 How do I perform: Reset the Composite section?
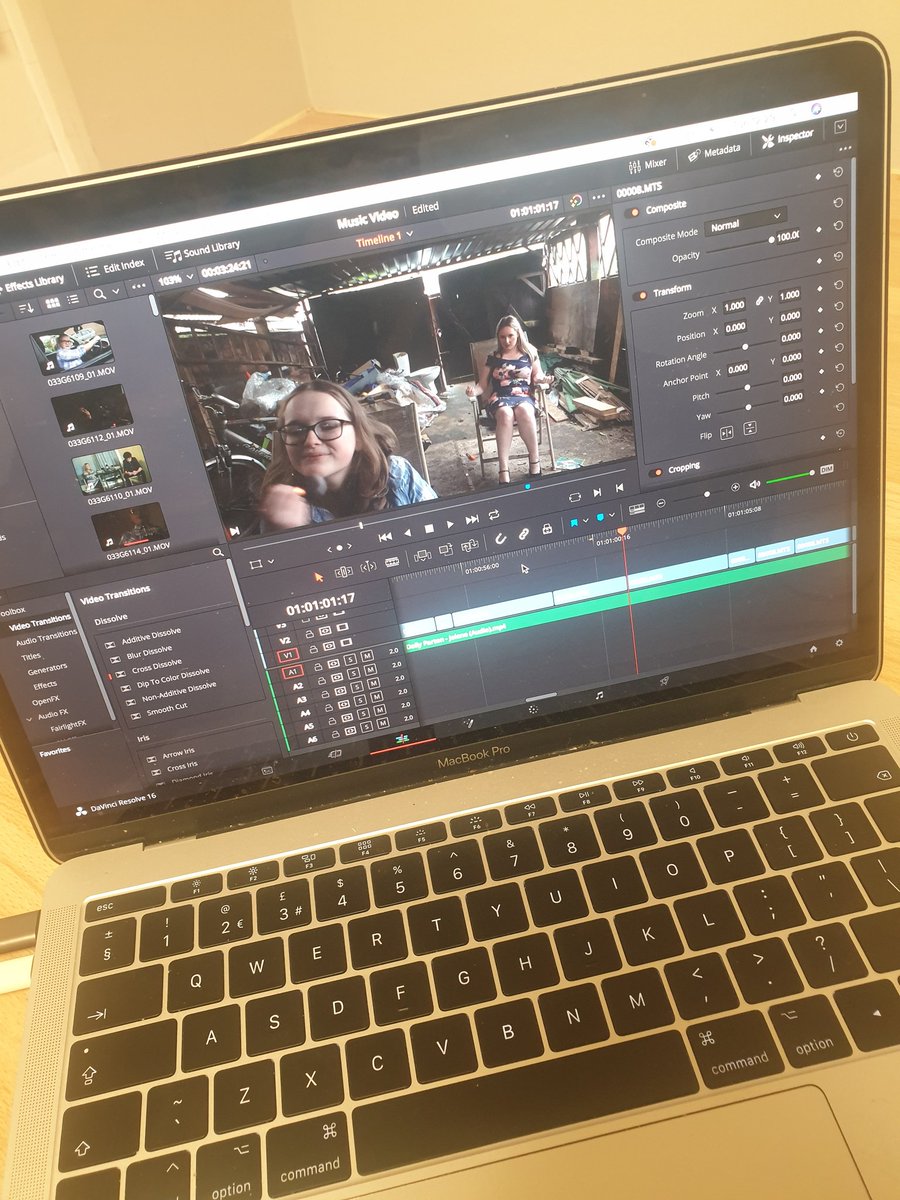pyautogui.click(x=837, y=171)
